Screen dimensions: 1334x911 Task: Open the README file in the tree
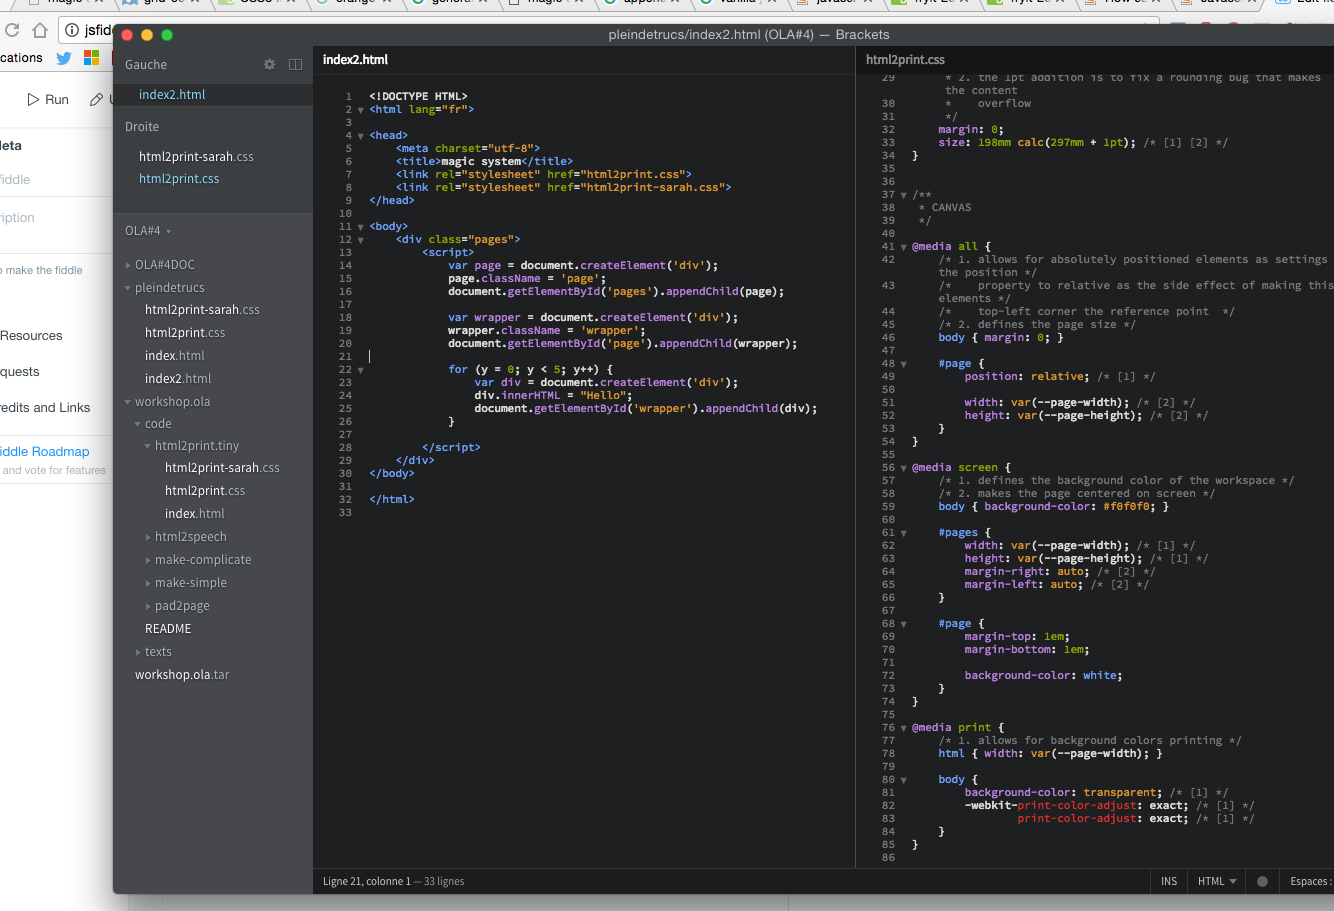pyautogui.click(x=168, y=629)
